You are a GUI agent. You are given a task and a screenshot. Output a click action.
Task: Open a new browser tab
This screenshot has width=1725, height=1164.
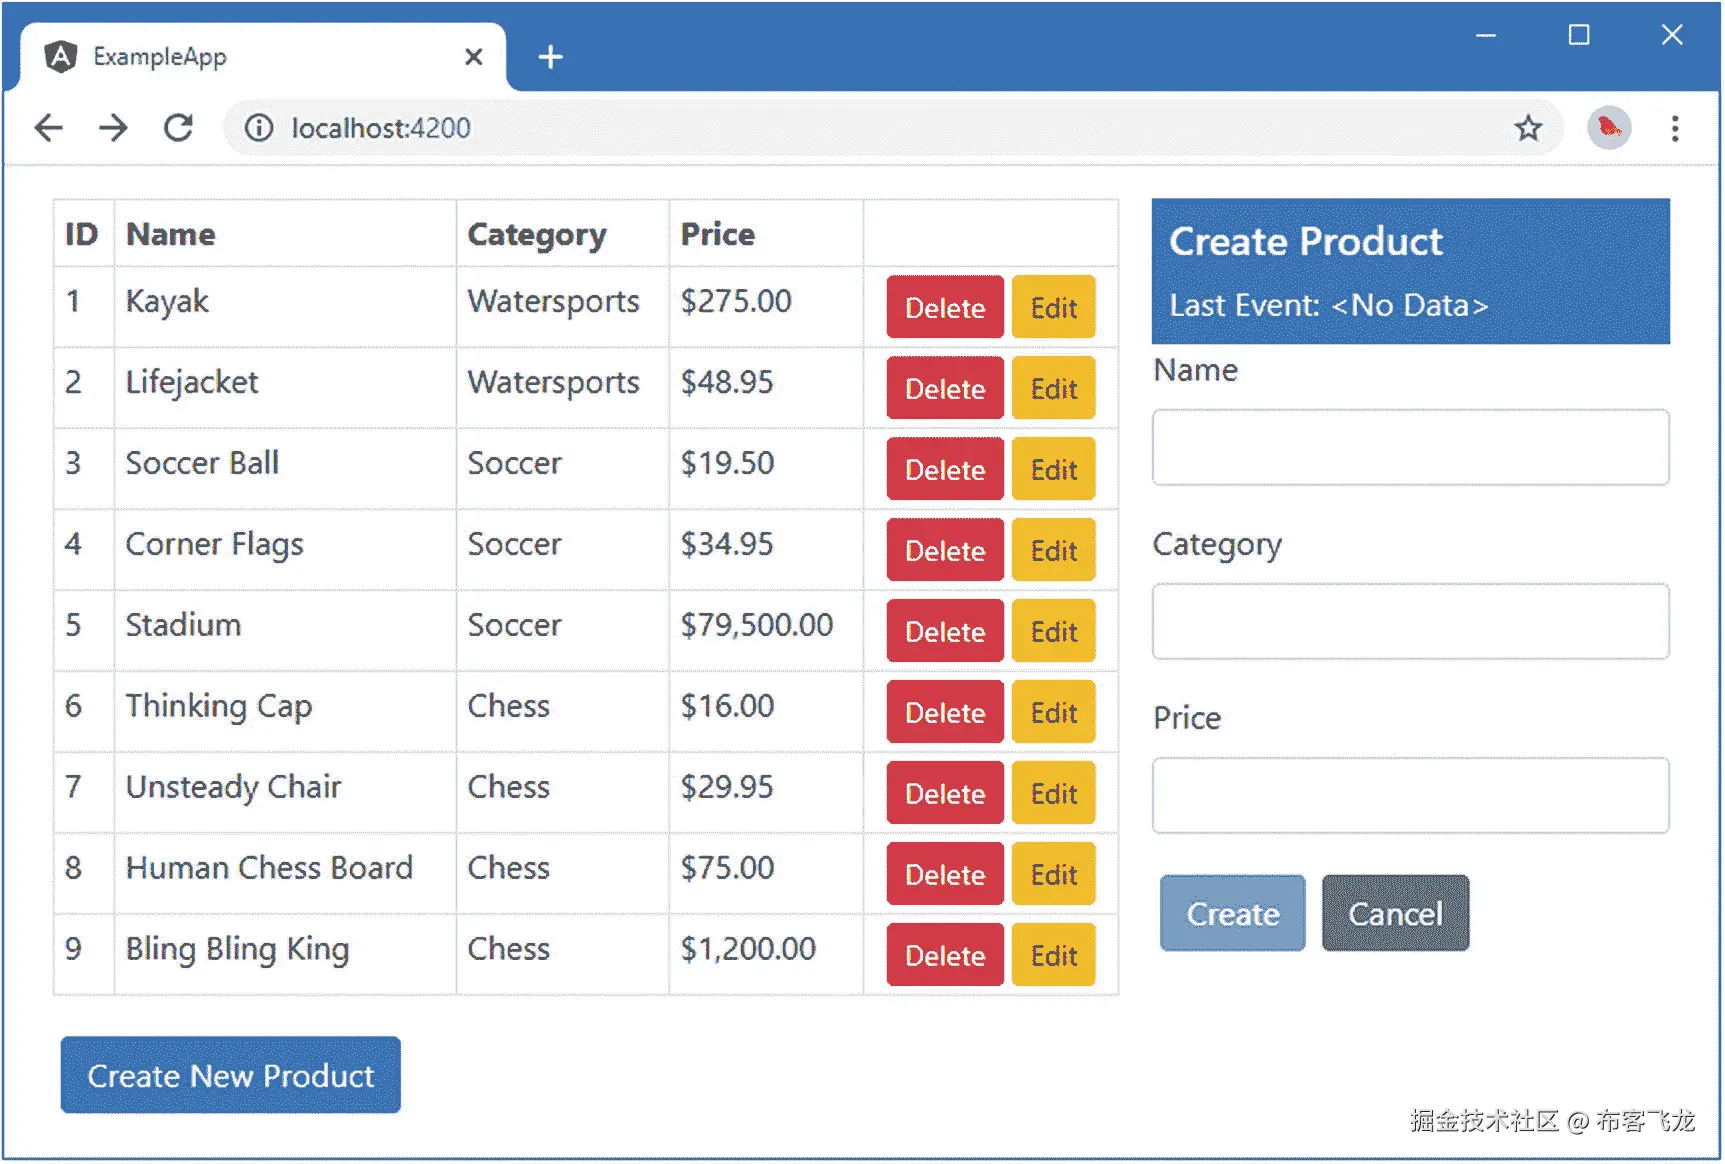[550, 57]
